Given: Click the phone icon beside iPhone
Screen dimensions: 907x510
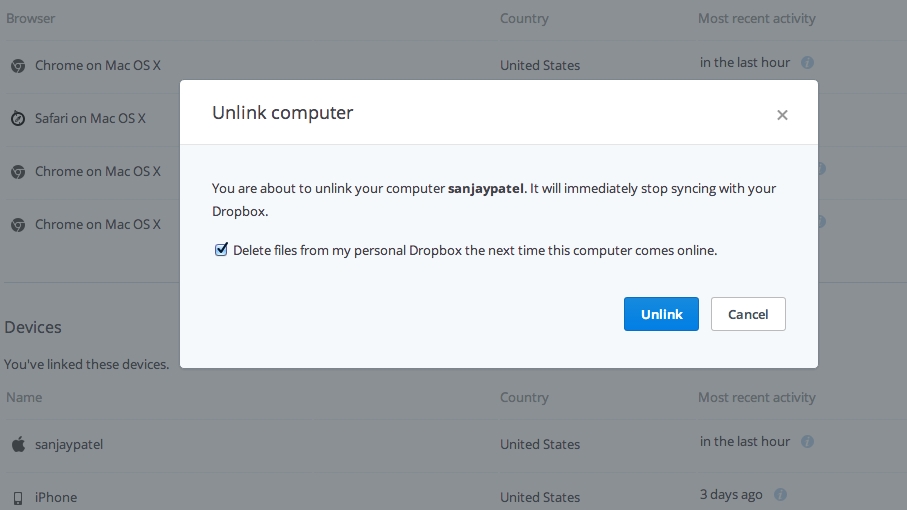Looking at the screenshot, I should 18,497.
